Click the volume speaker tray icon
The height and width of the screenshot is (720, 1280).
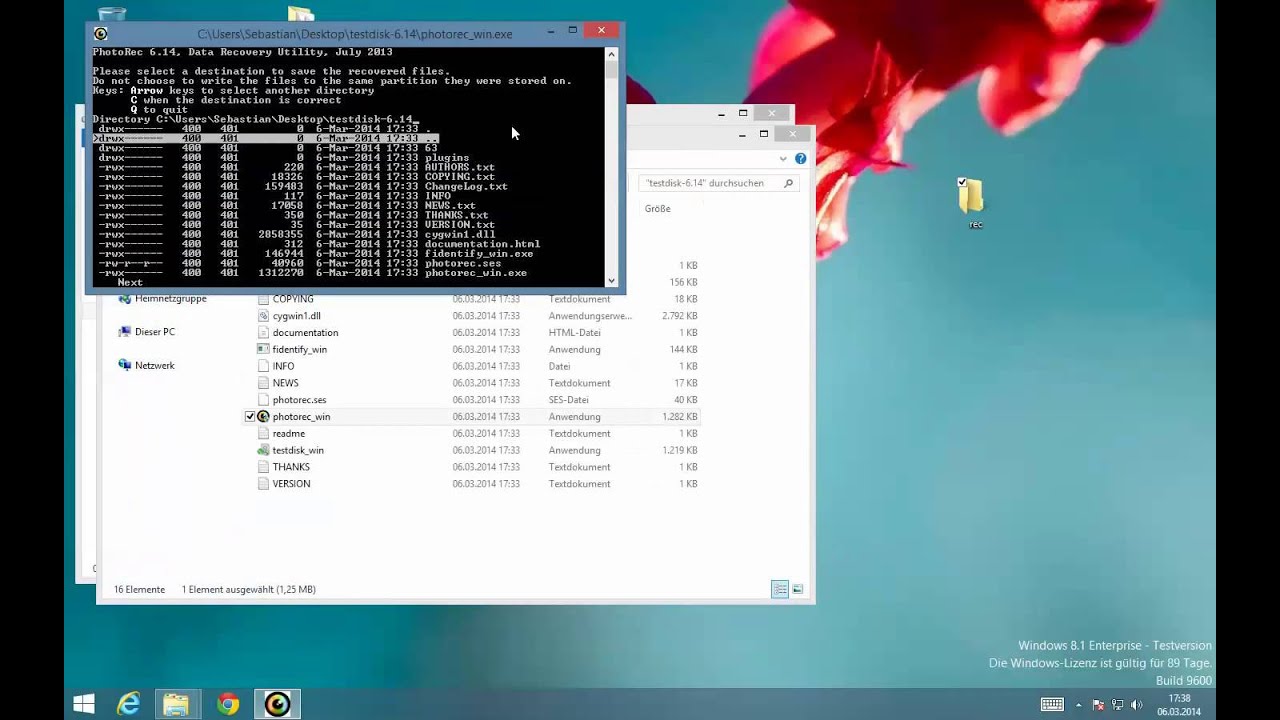(x=1137, y=705)
